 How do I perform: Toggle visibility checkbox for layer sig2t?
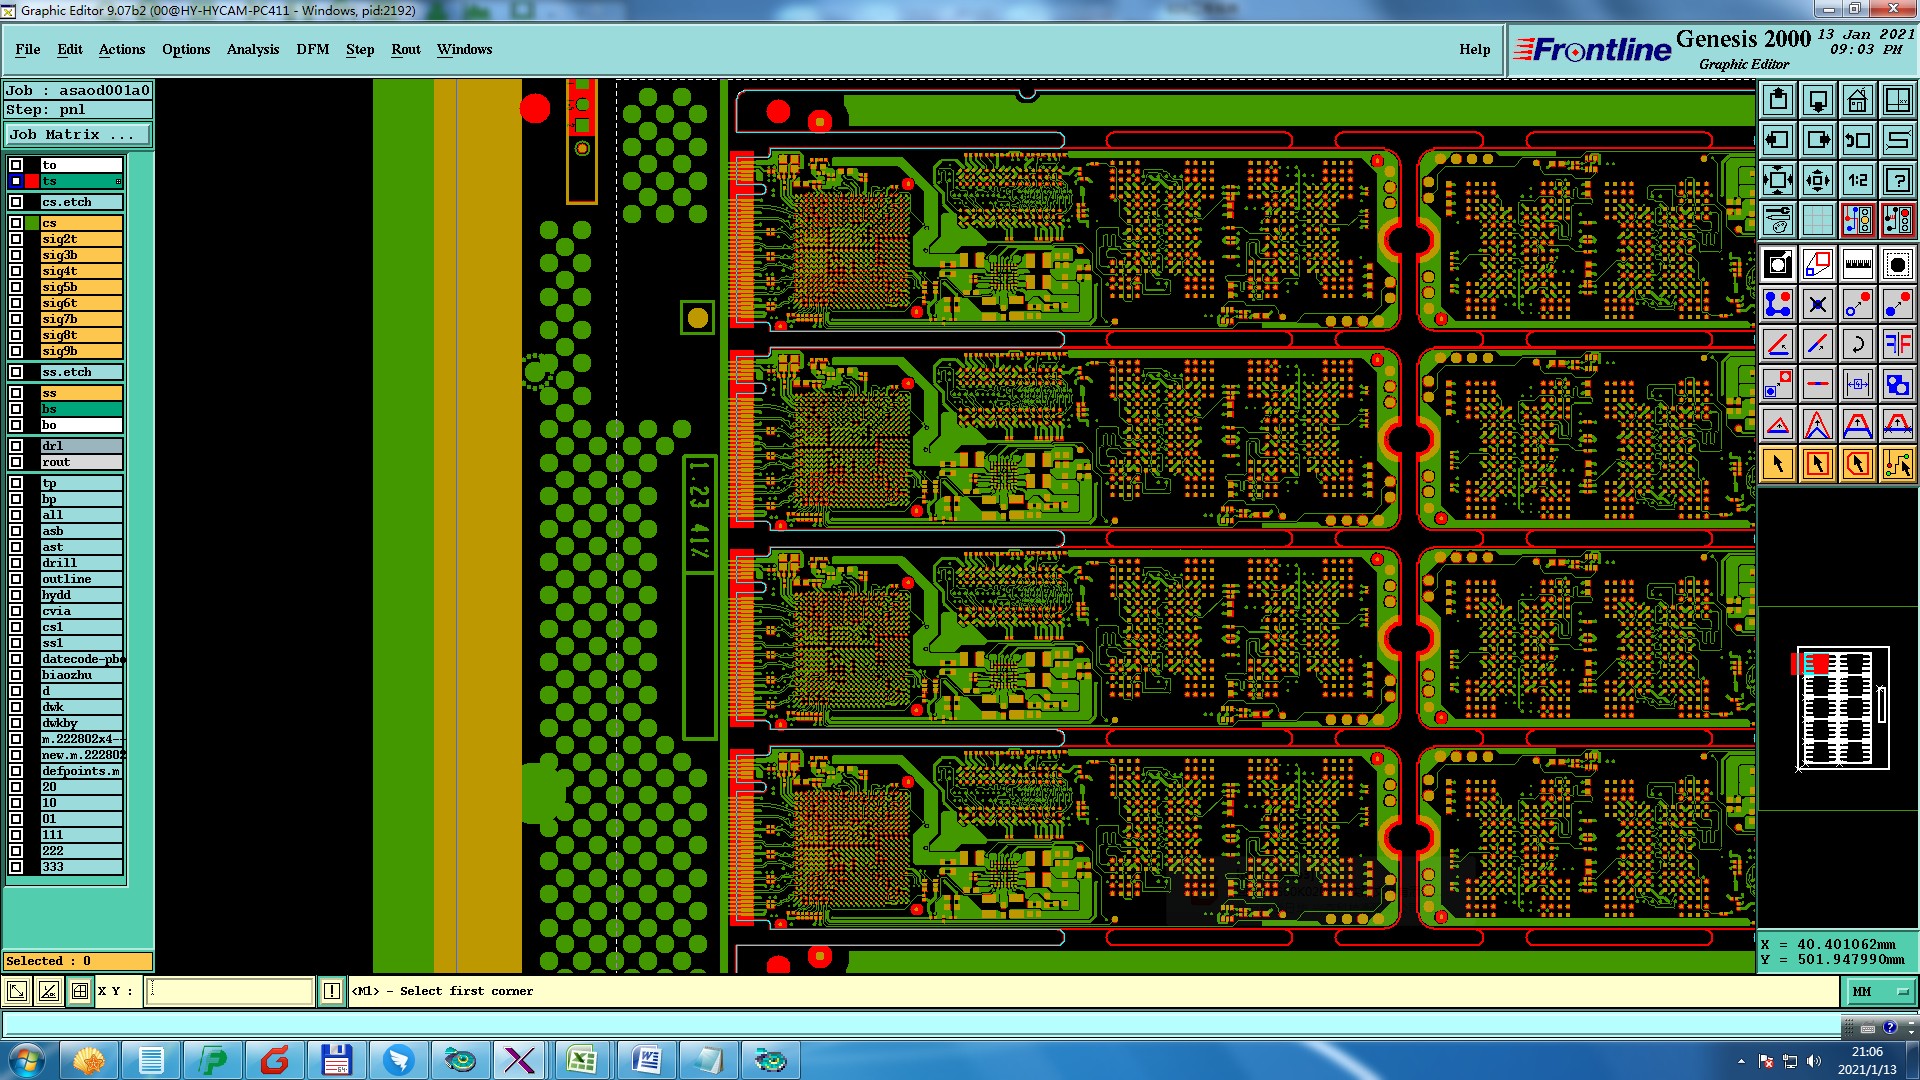16,239
